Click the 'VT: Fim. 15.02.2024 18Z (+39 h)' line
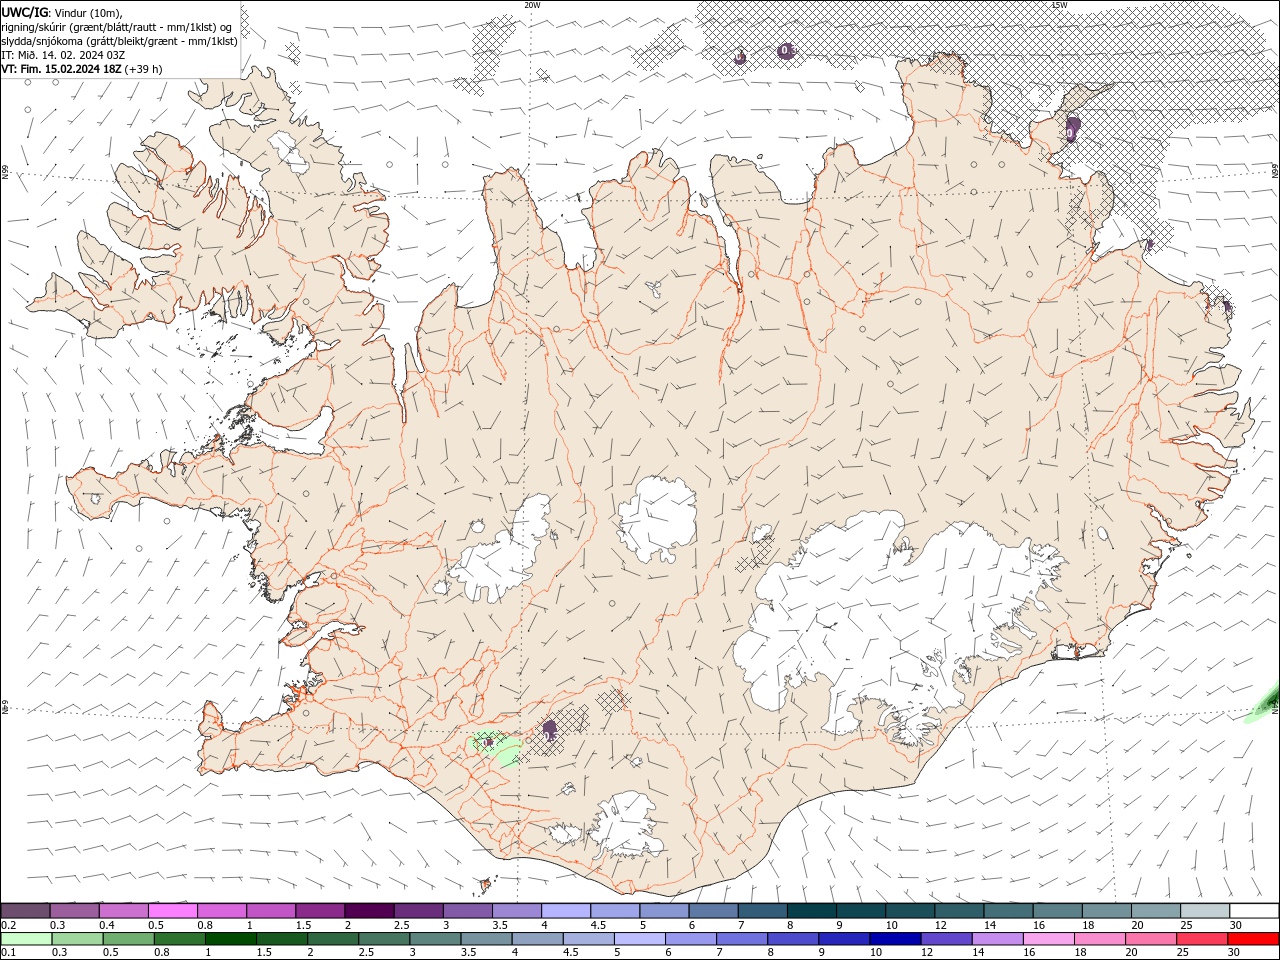1280x960 pixels. tap(82, 69)
